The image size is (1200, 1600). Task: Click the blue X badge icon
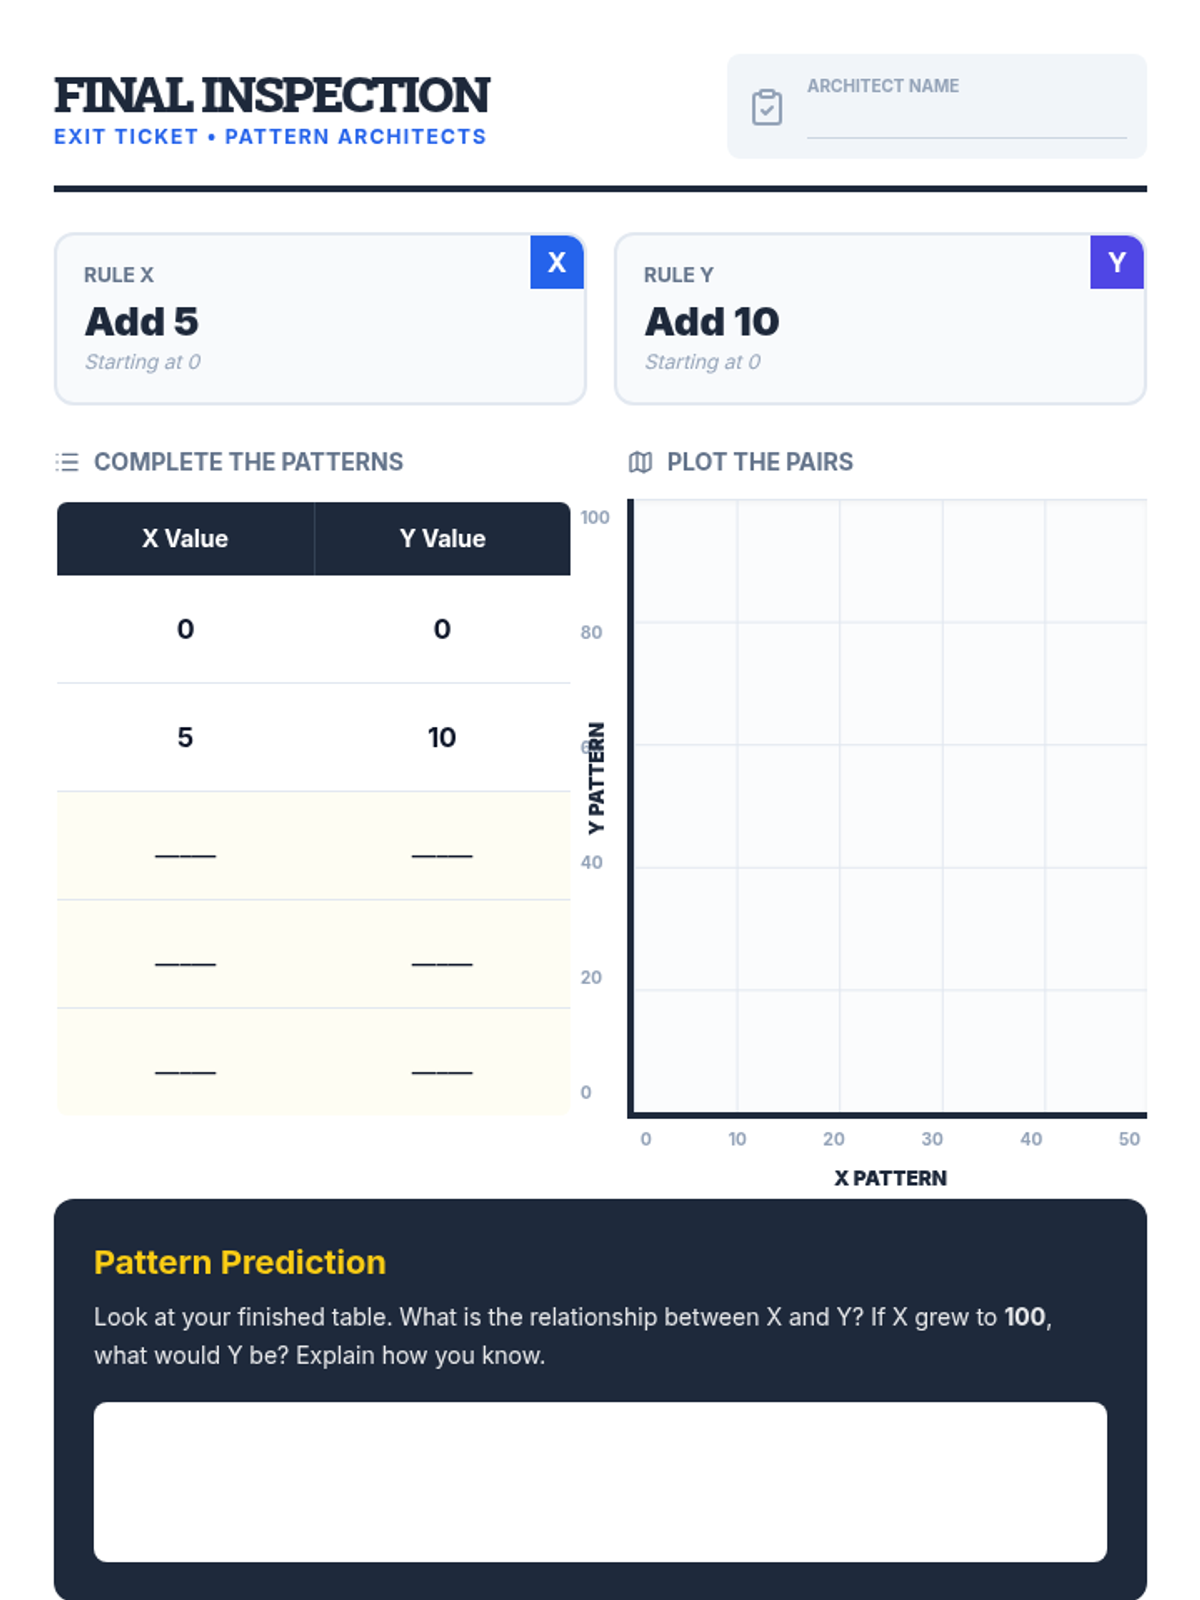tap(557, 263)
